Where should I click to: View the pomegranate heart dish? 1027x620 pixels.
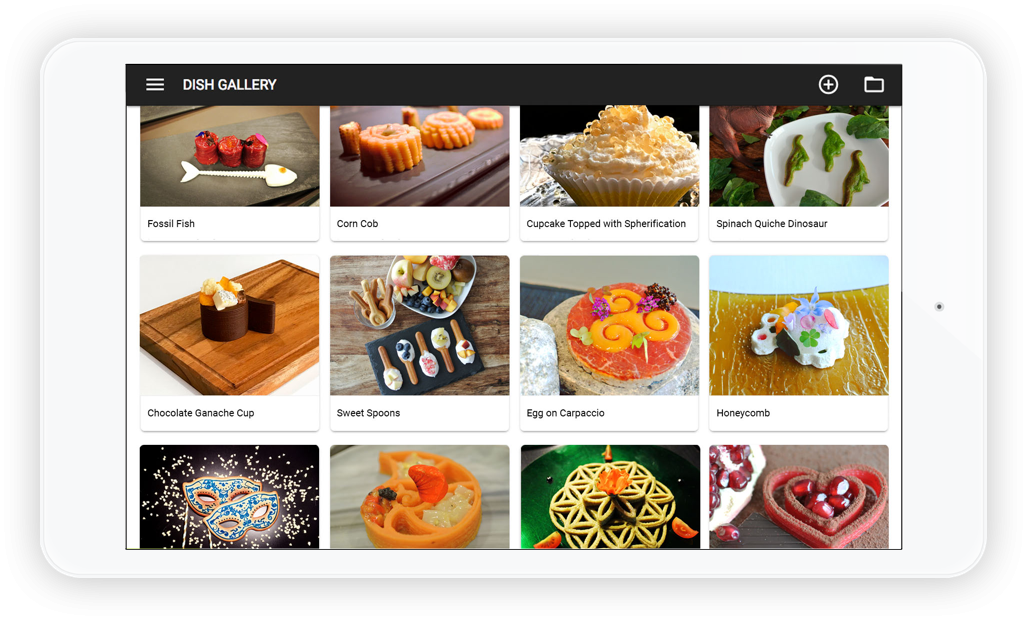click(x=798, y=497)
